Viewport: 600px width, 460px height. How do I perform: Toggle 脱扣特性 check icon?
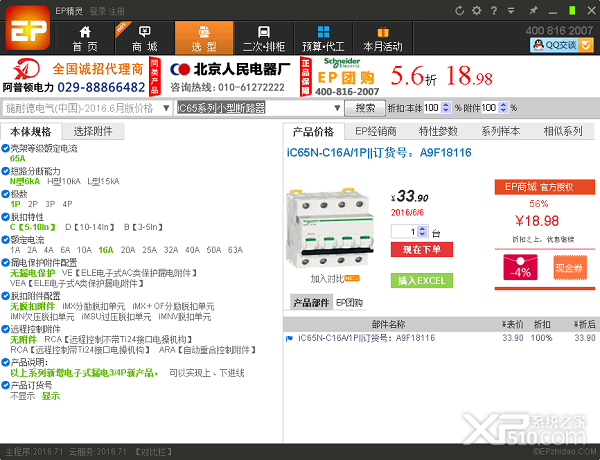tap(5, 217)
